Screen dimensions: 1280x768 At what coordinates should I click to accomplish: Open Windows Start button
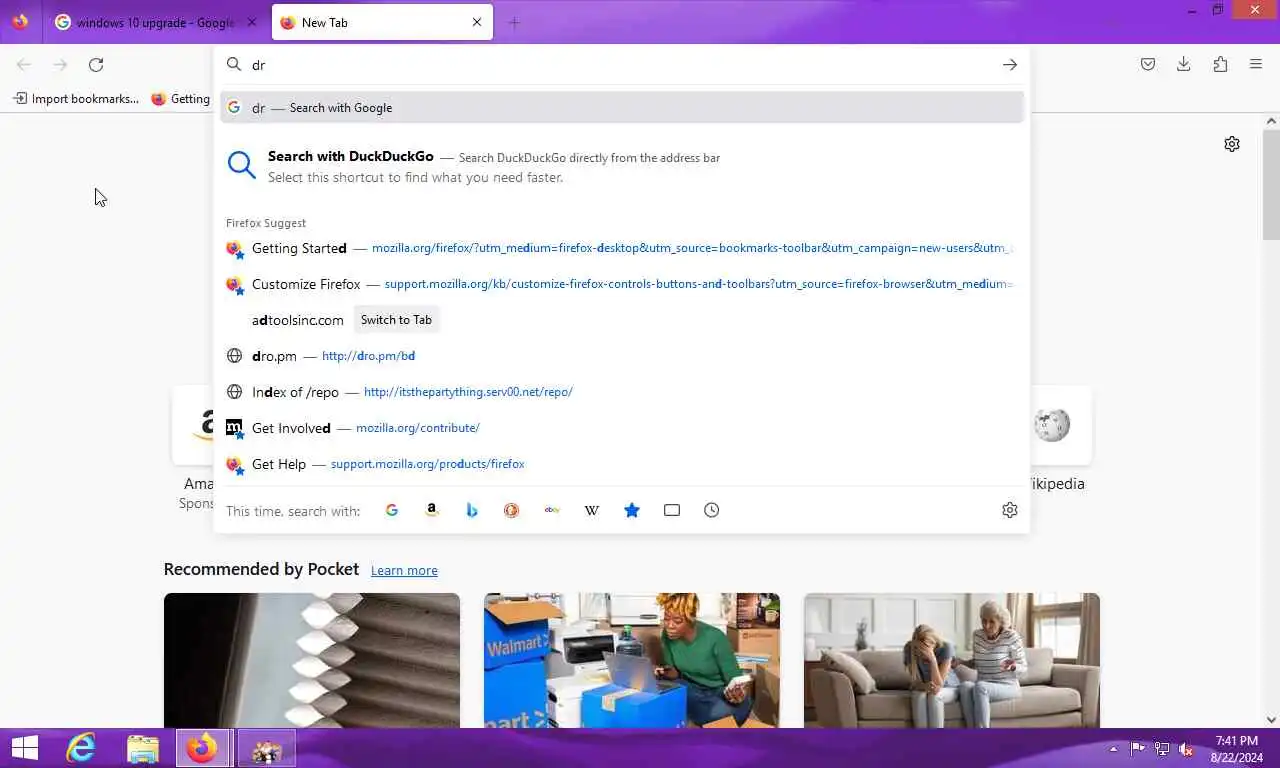24,748
